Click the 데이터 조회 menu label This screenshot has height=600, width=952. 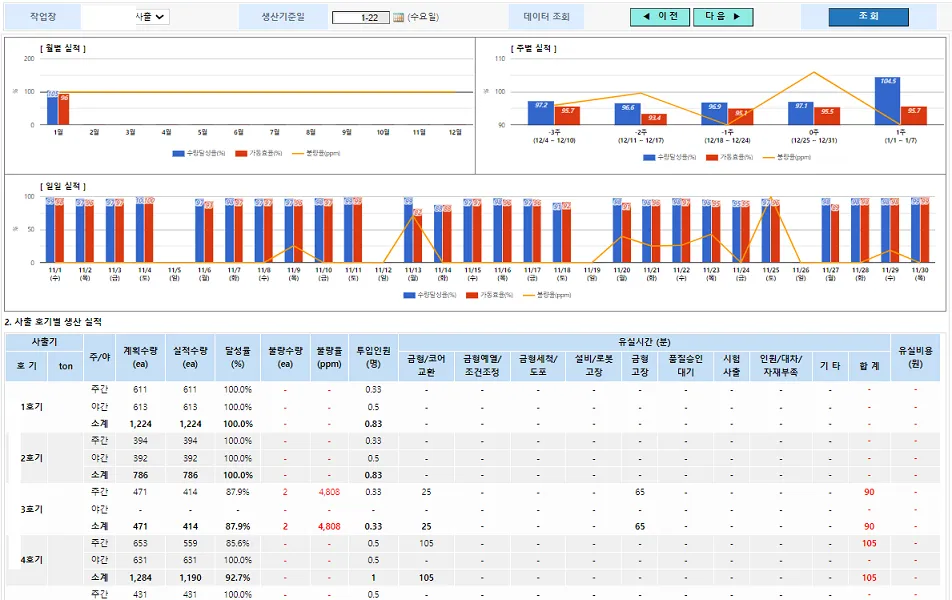coord(545,15)
